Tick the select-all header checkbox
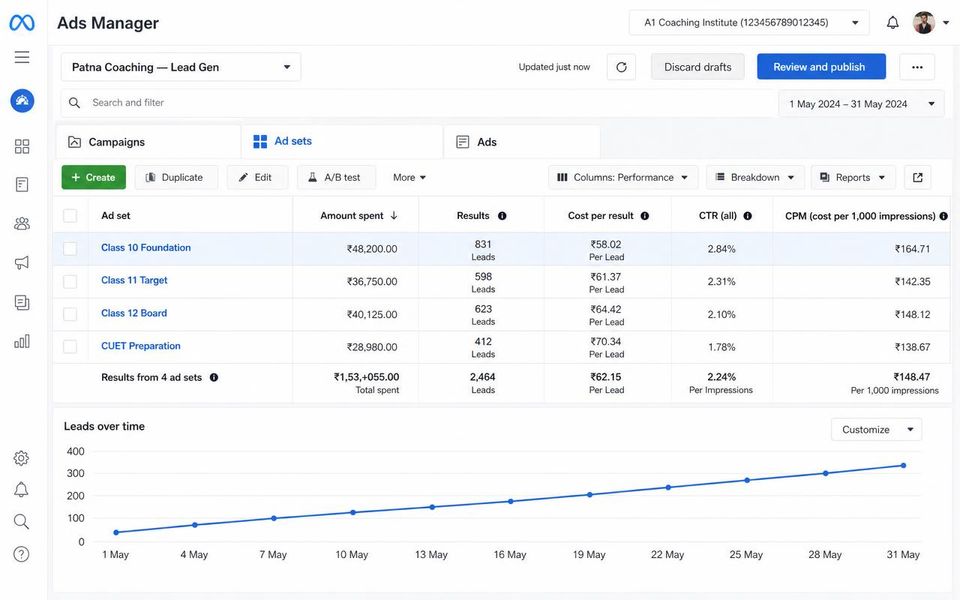 click(x=70, y=216)
